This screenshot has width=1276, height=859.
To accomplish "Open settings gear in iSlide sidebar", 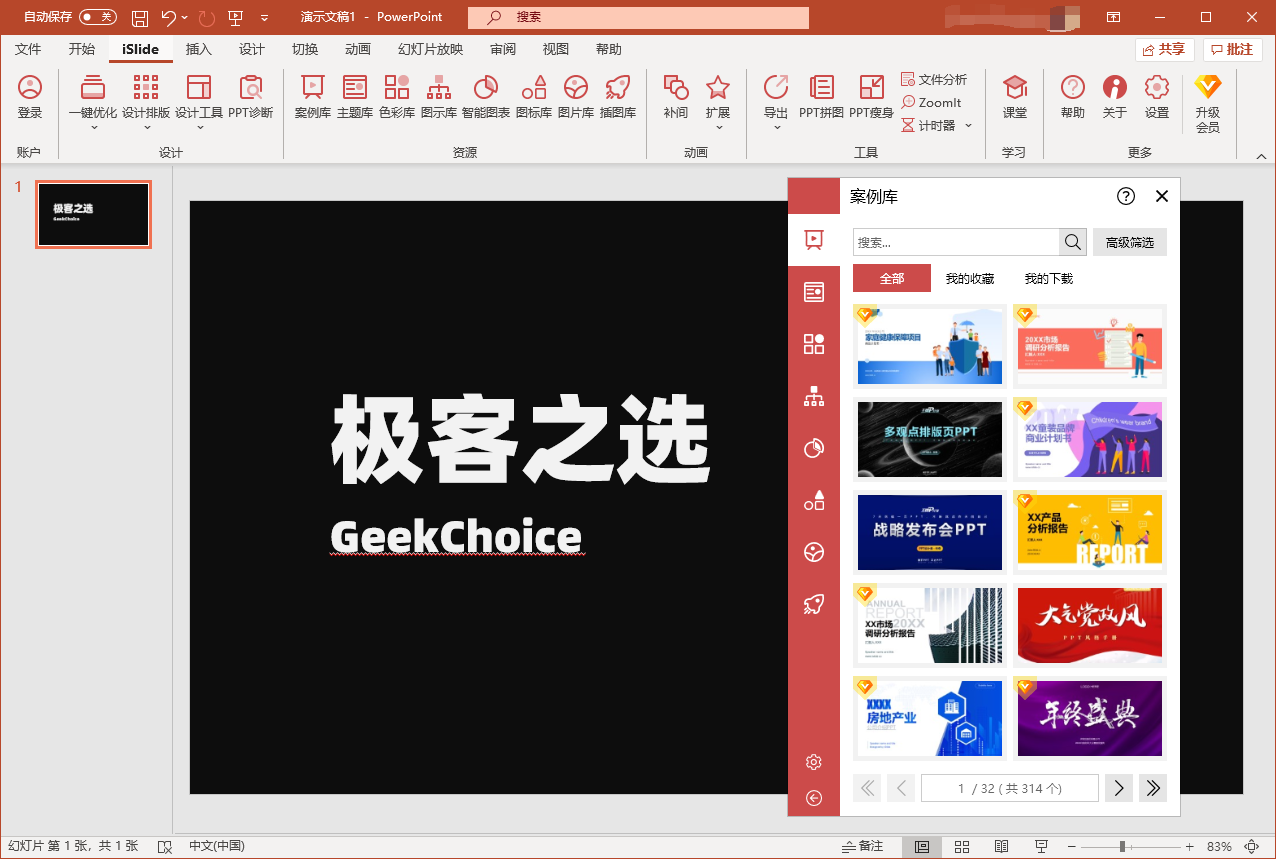I will pyautogui.click(x=814, y=762).
